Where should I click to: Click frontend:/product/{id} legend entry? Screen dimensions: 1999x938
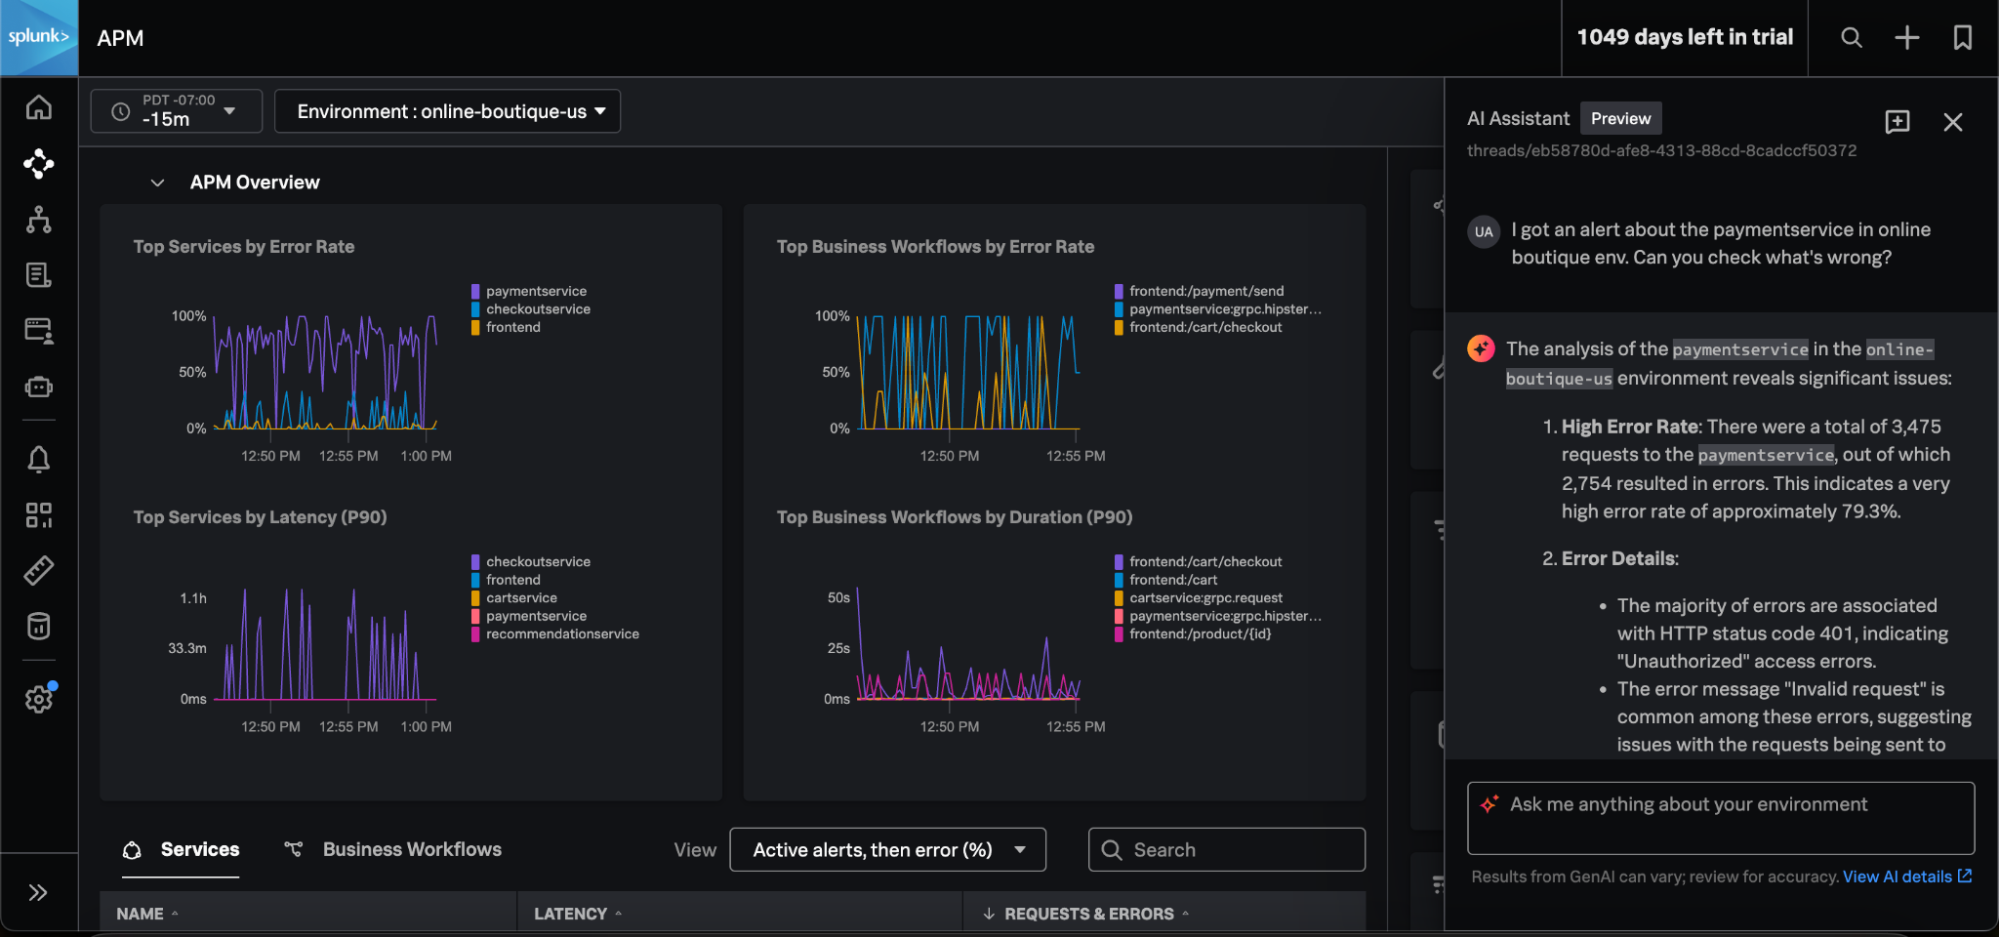coord(1200,634)
